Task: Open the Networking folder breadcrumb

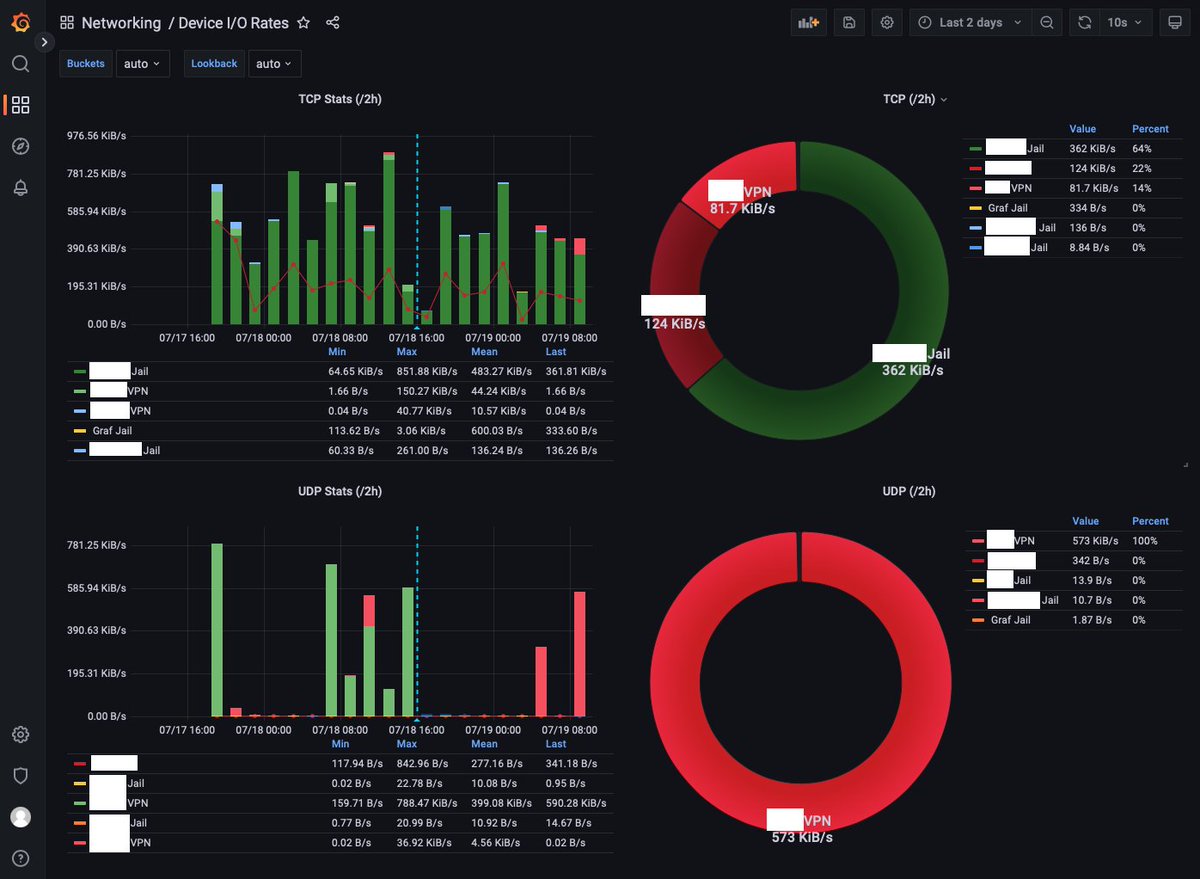Action: coord(121,22)
